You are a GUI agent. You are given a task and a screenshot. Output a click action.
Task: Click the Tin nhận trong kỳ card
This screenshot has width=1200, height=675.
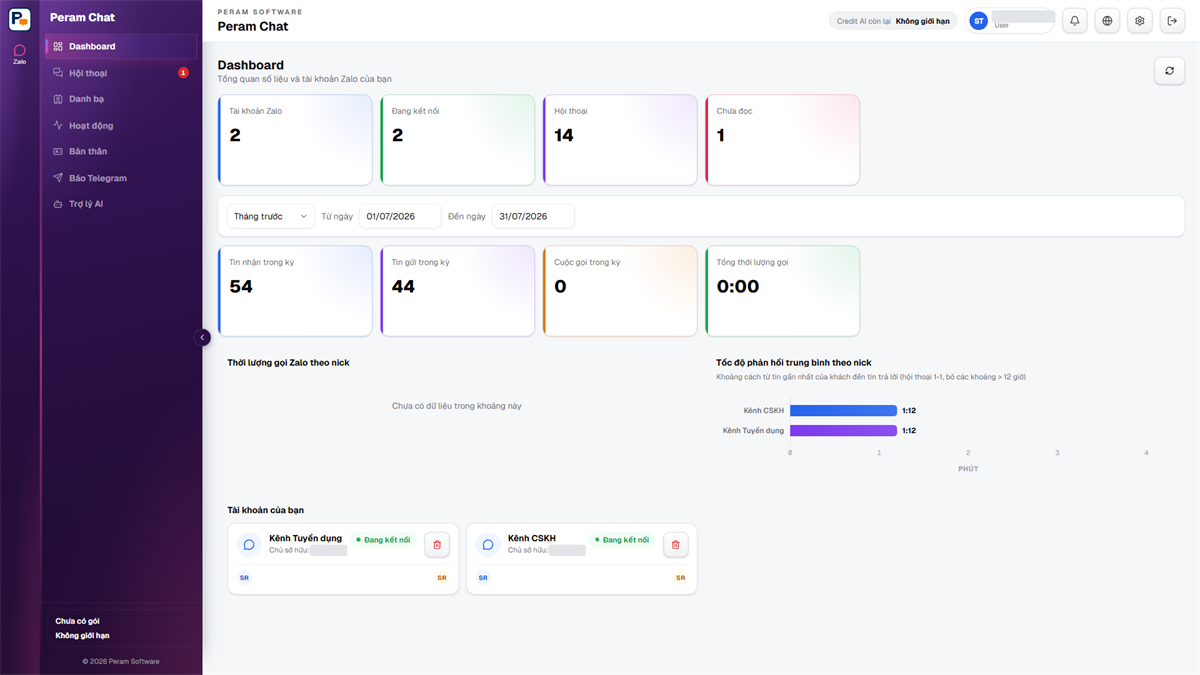(x=295, y=291)
